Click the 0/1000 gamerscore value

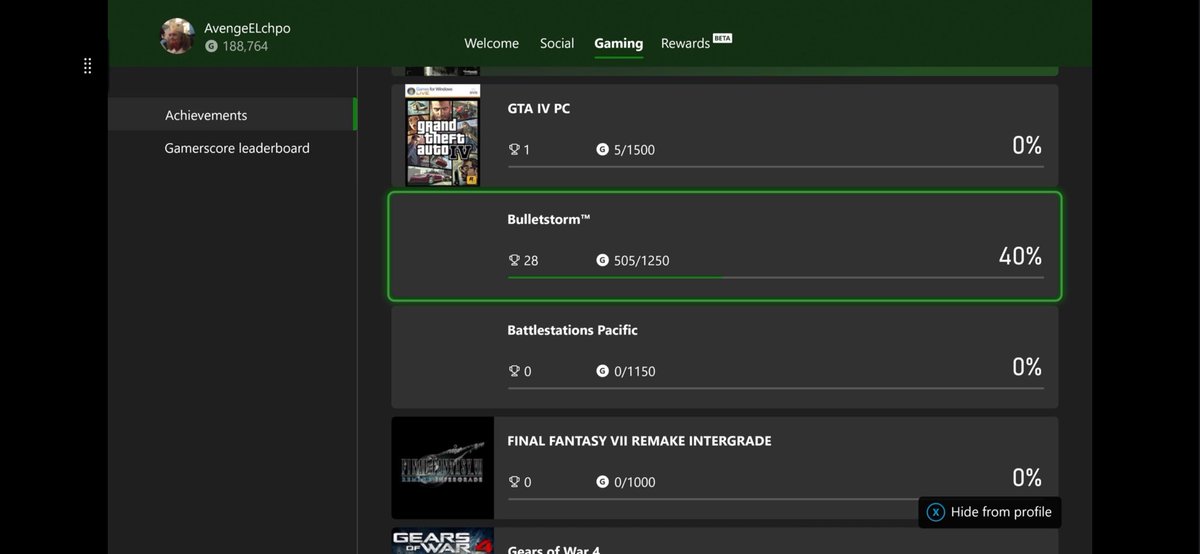click(x=634, y=482)
